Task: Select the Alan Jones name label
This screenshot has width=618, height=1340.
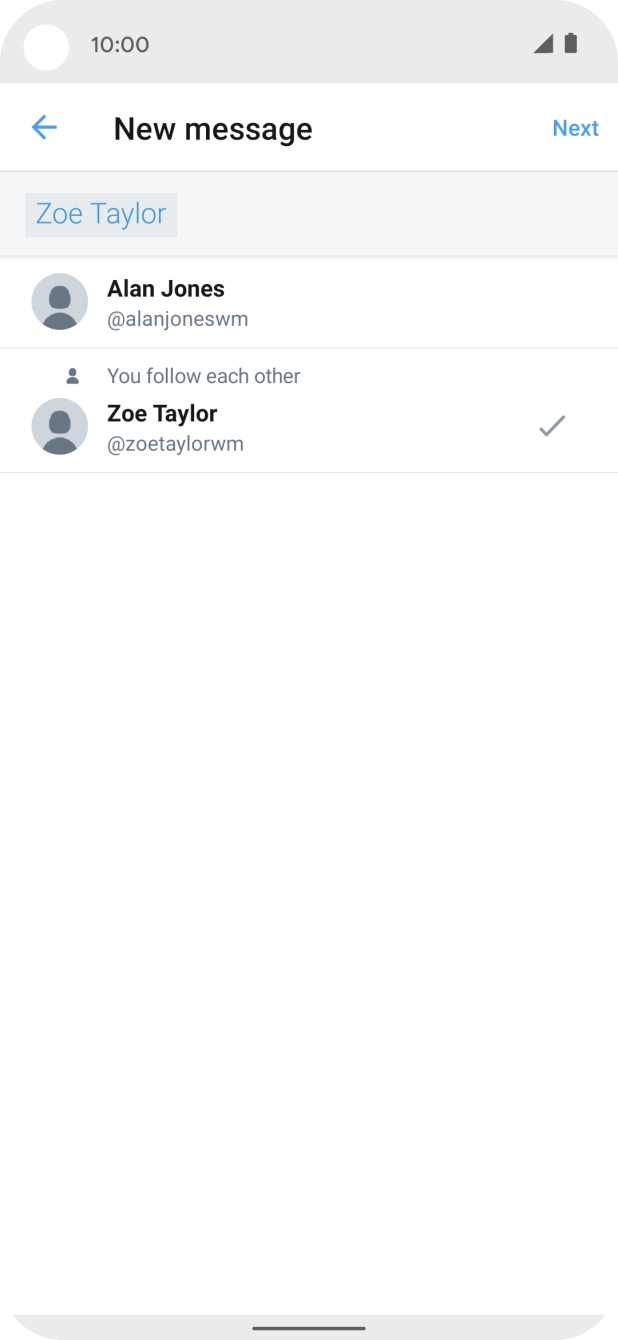Action: point(166,289)
